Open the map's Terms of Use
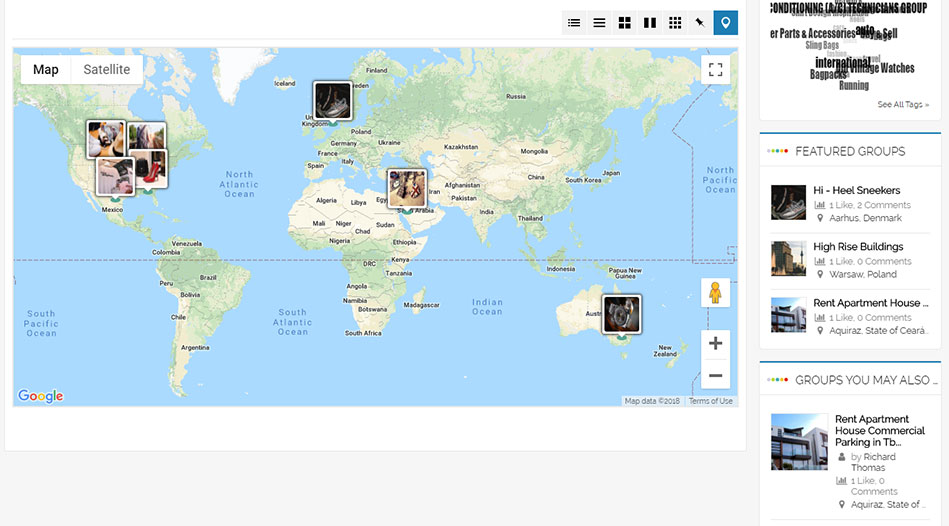This screenshot has height=526, width=949. point(710,401)
